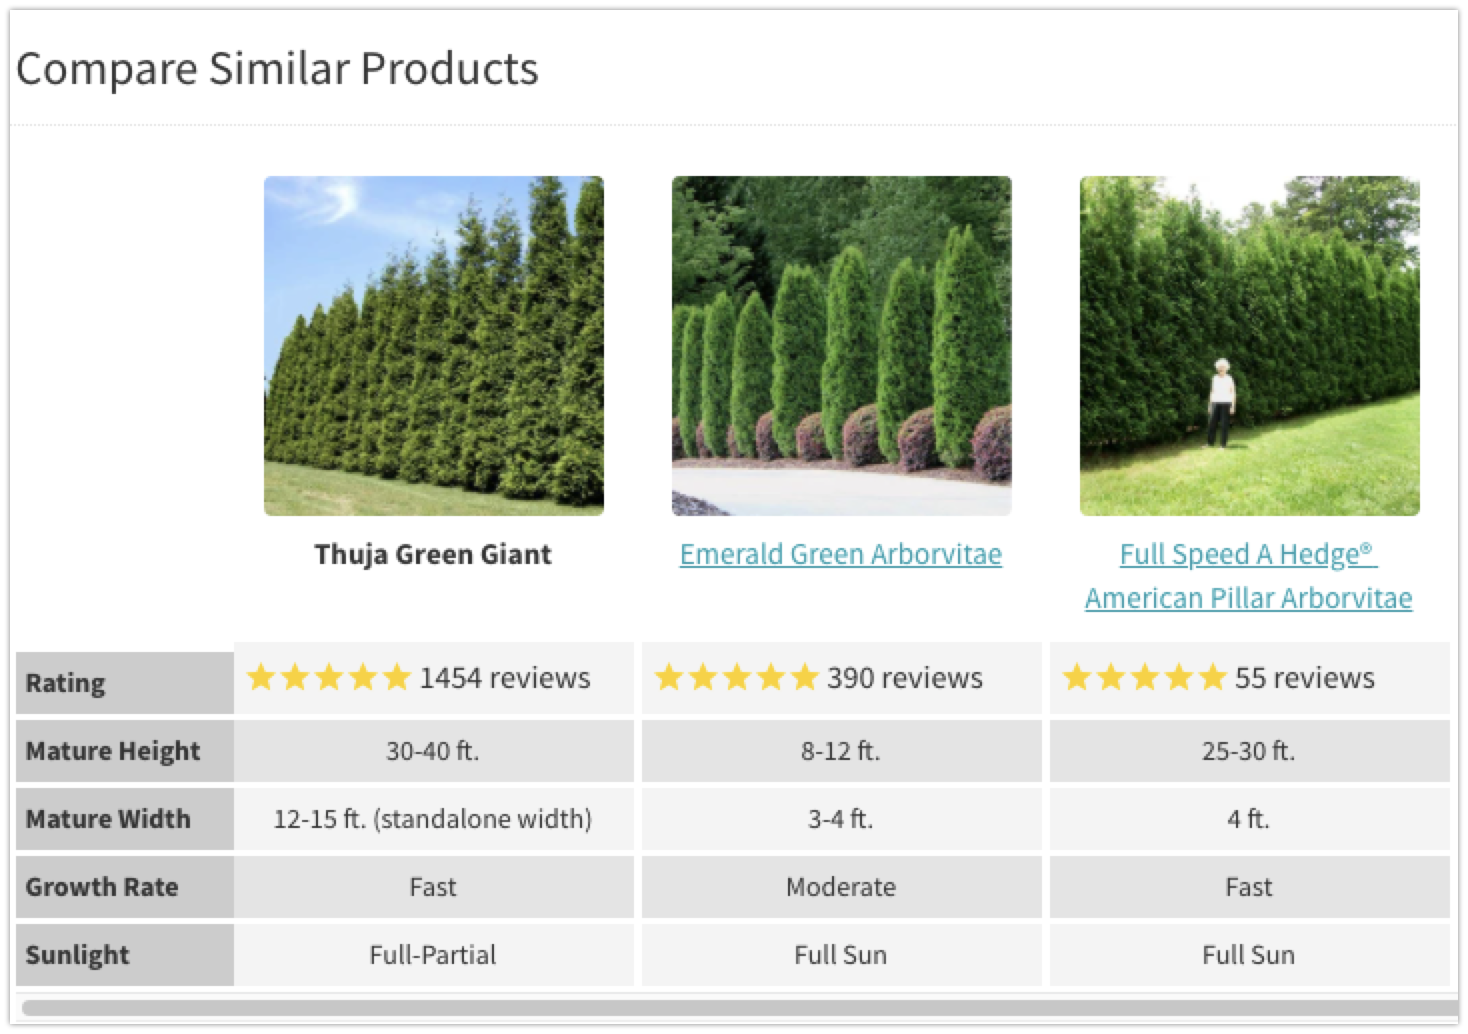Click the 1454 reviews text for Thuja
Screen dimensions: 1468x1034
pos(507,678)
